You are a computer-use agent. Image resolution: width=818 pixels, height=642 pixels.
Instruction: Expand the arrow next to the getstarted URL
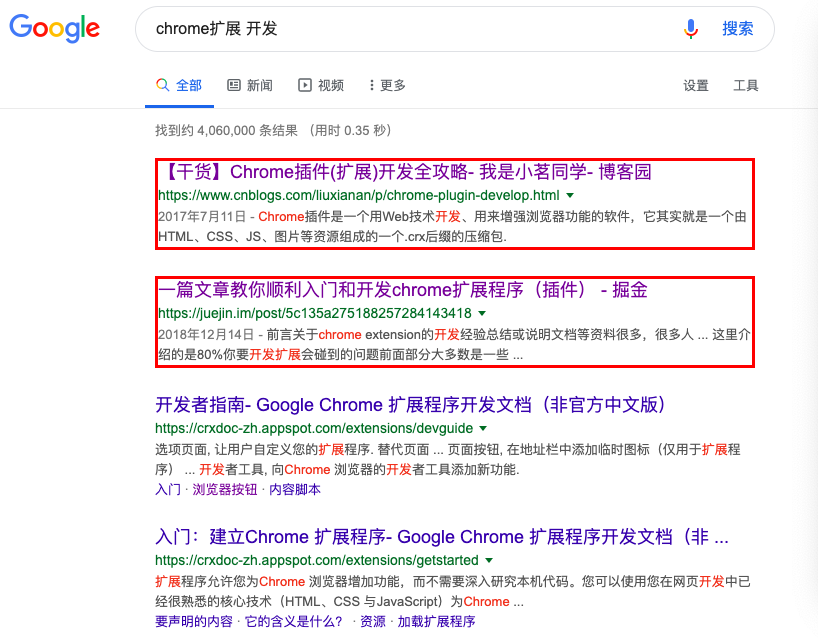(489, 560)
